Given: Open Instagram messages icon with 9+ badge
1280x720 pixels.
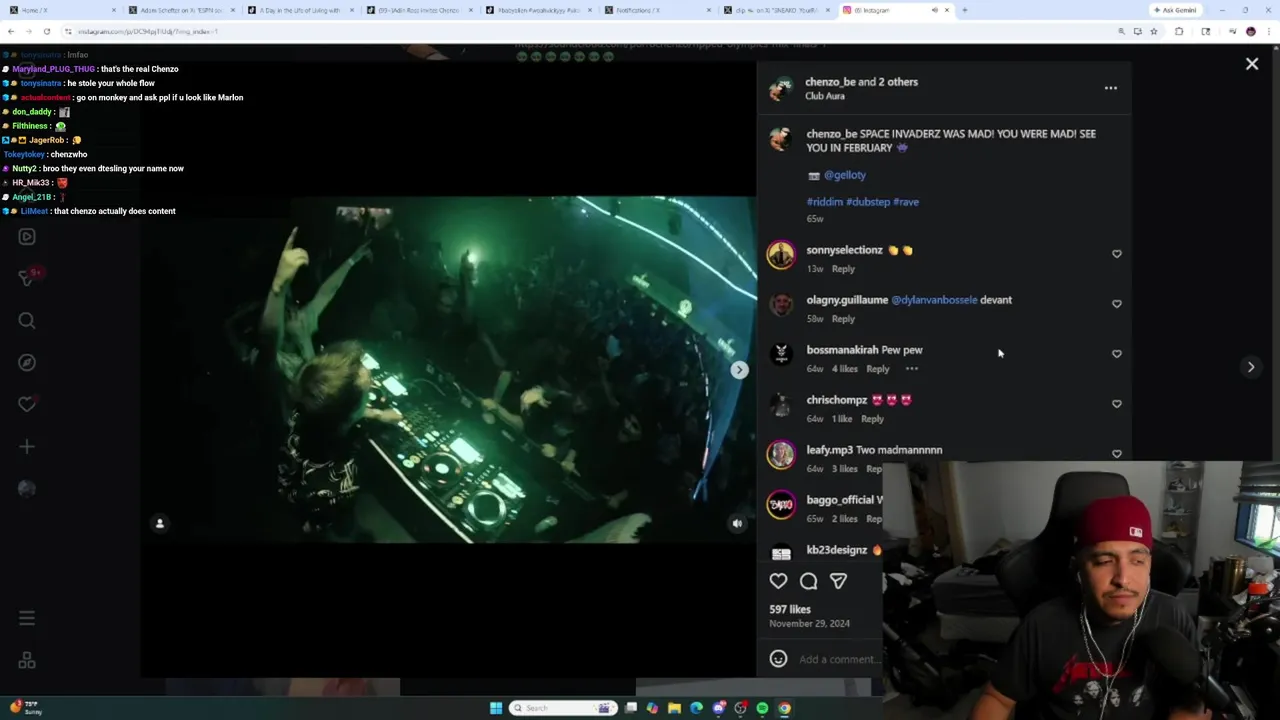Looking at the screenshot, I should (x=27, y=277).
